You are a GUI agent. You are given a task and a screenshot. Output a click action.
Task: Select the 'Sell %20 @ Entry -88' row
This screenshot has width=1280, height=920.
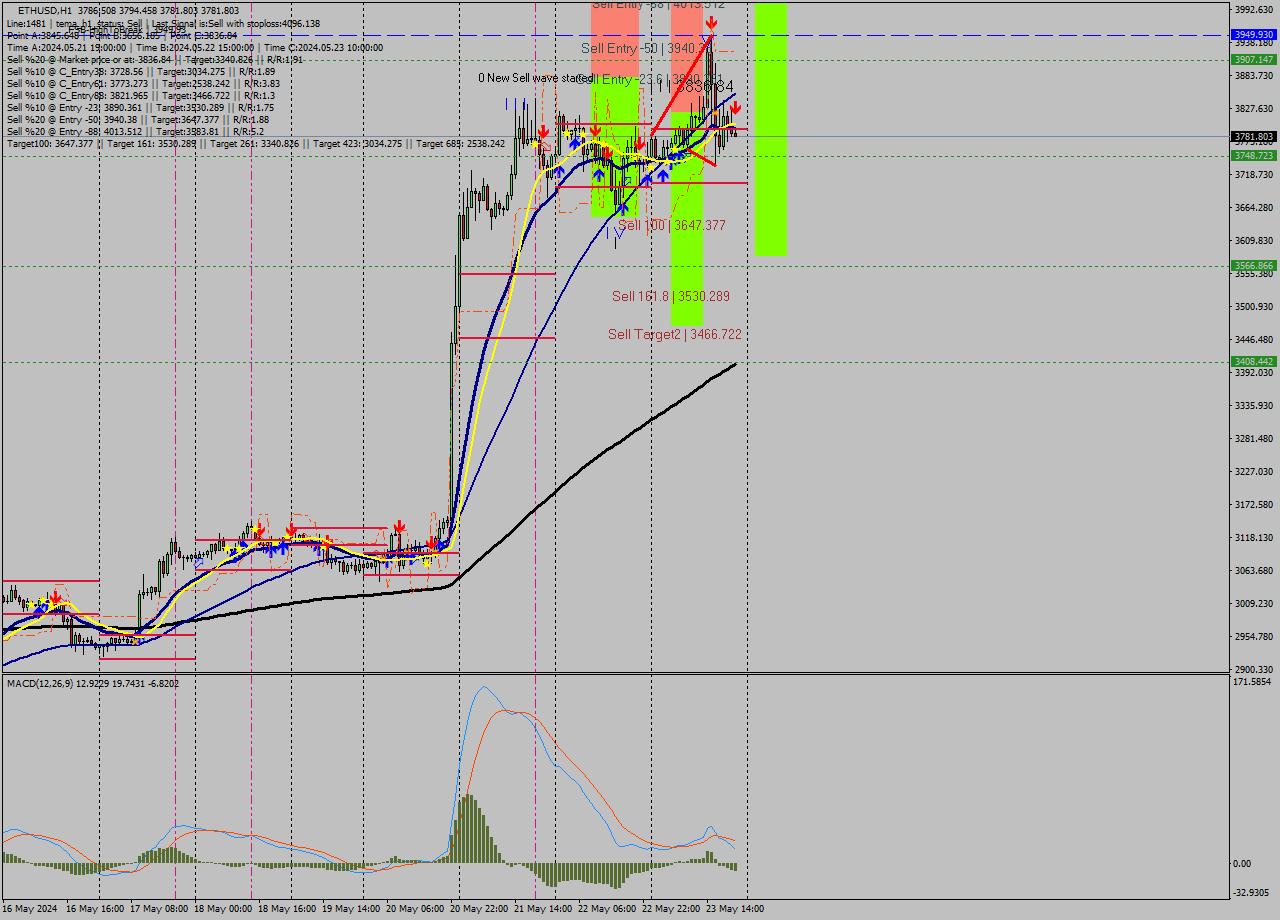point(135,131)
